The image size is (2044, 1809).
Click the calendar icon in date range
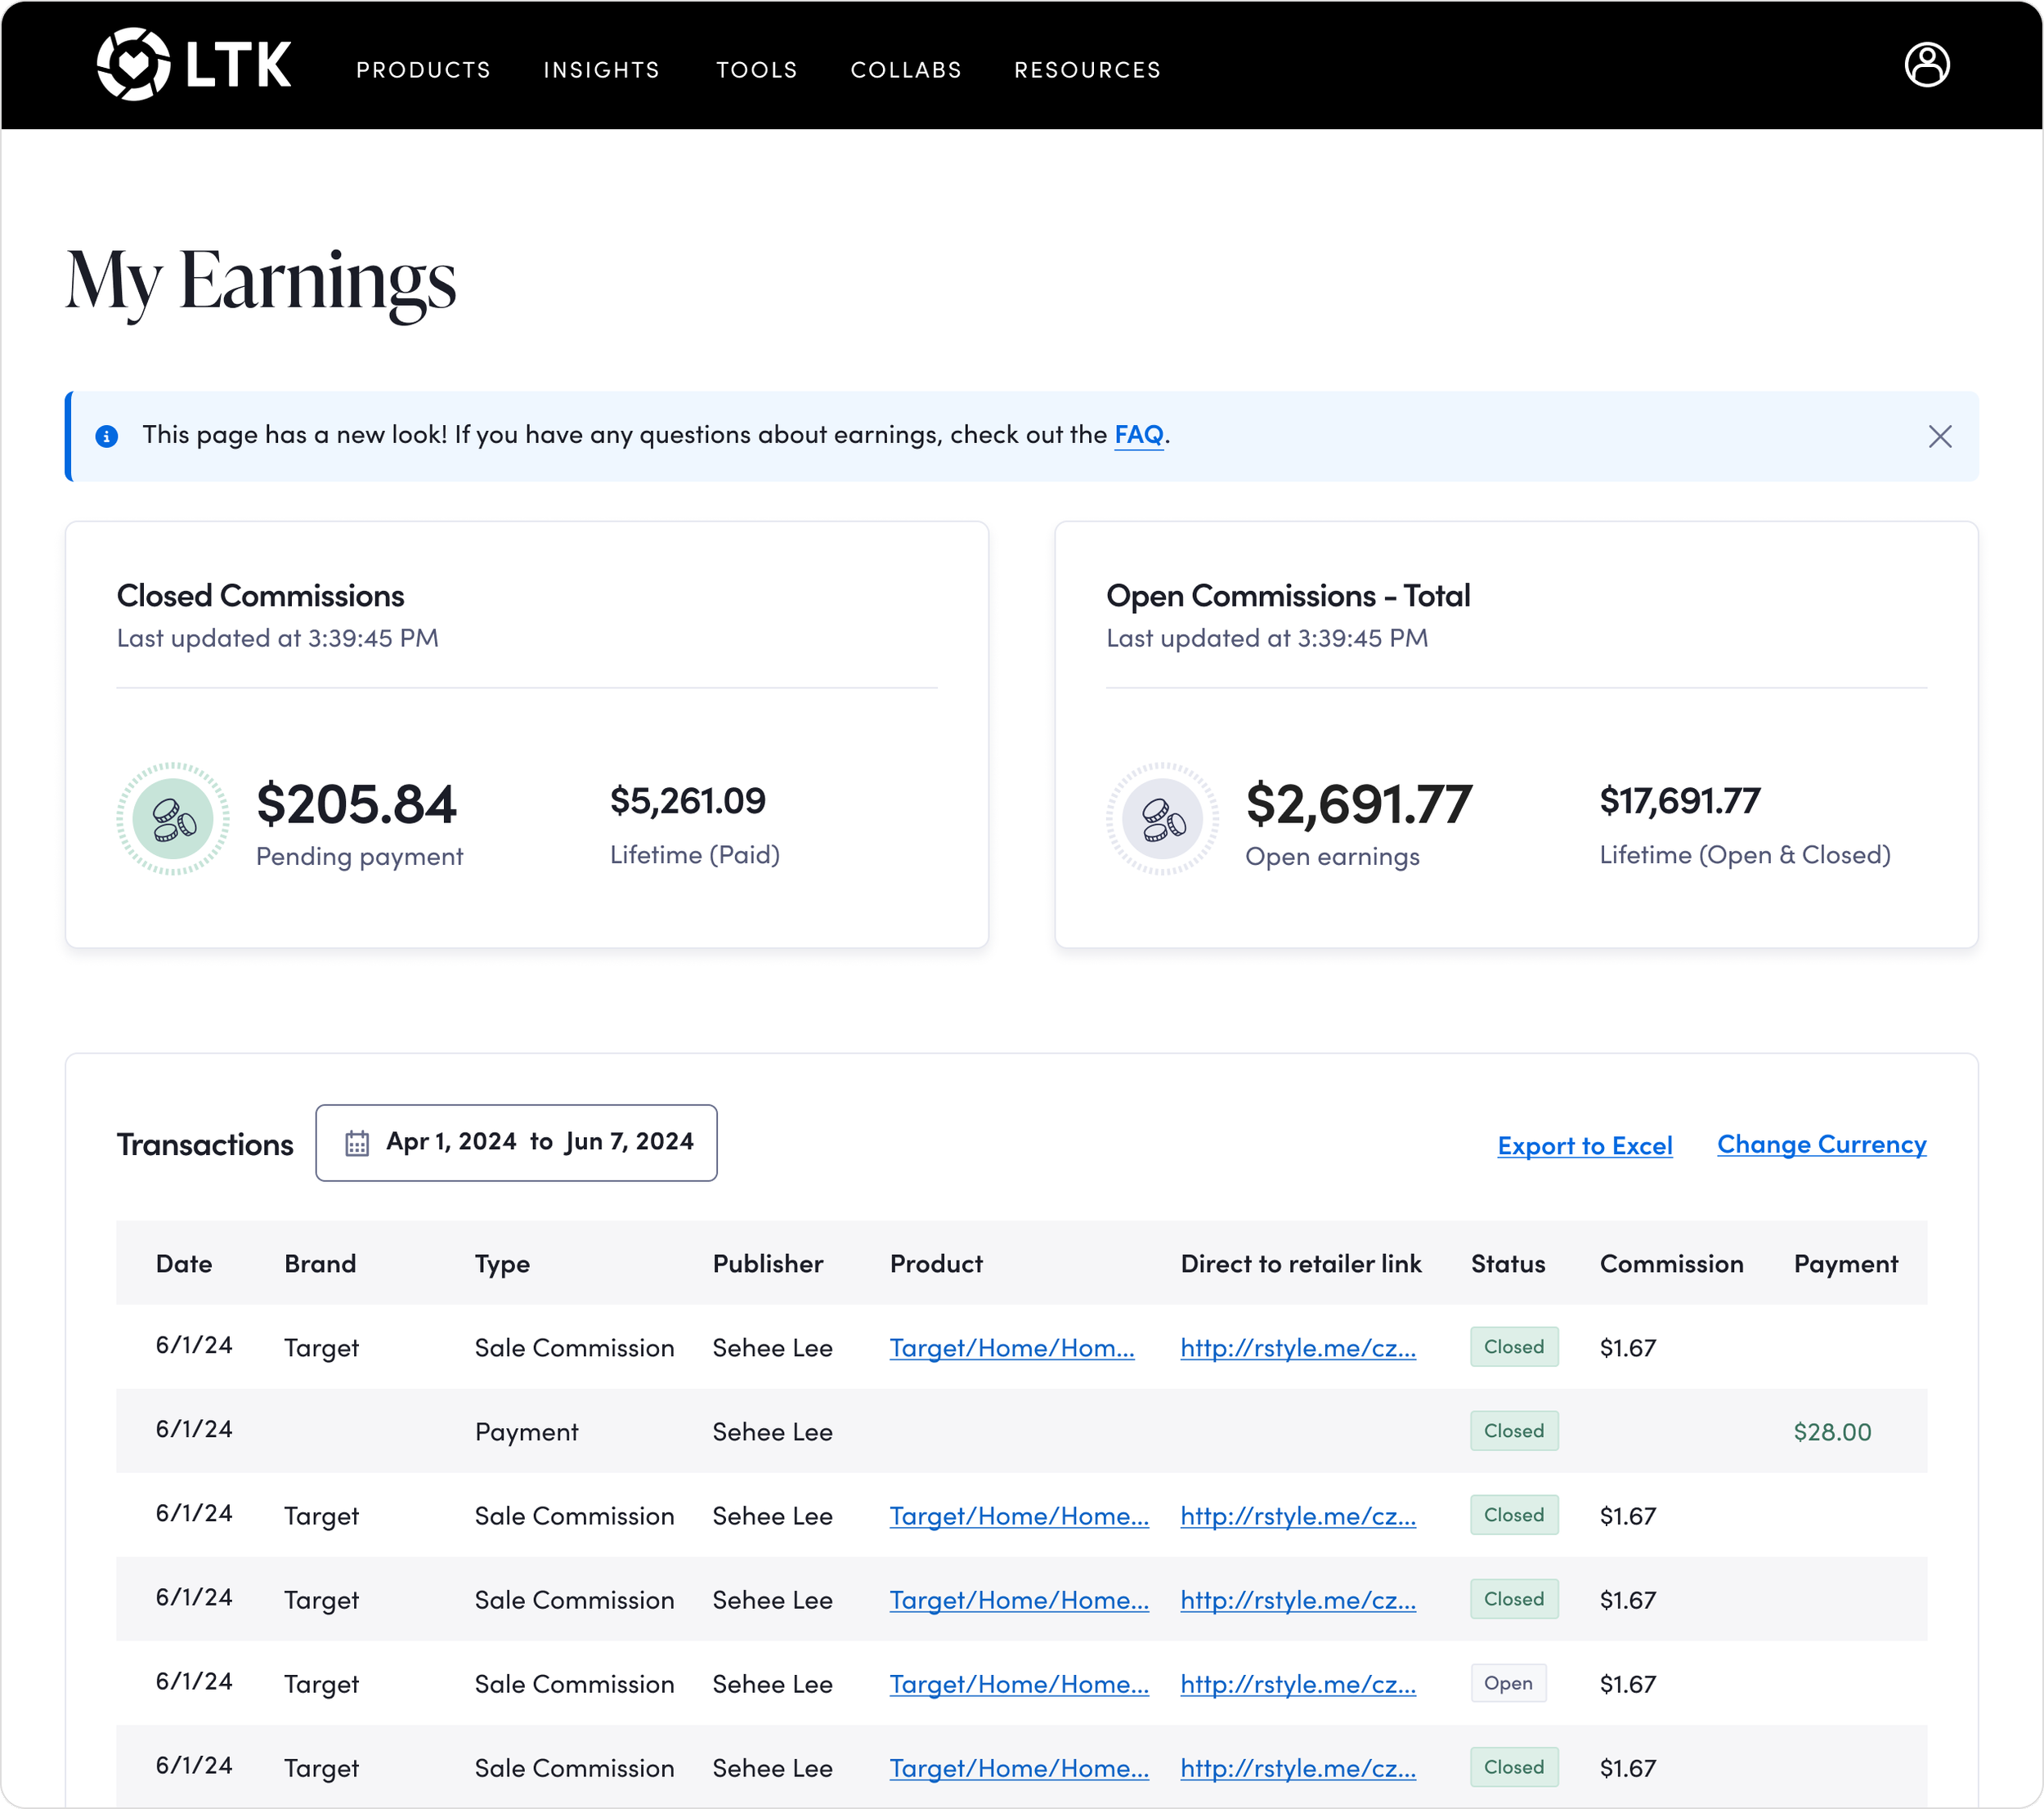click(x=357, y=1143)
